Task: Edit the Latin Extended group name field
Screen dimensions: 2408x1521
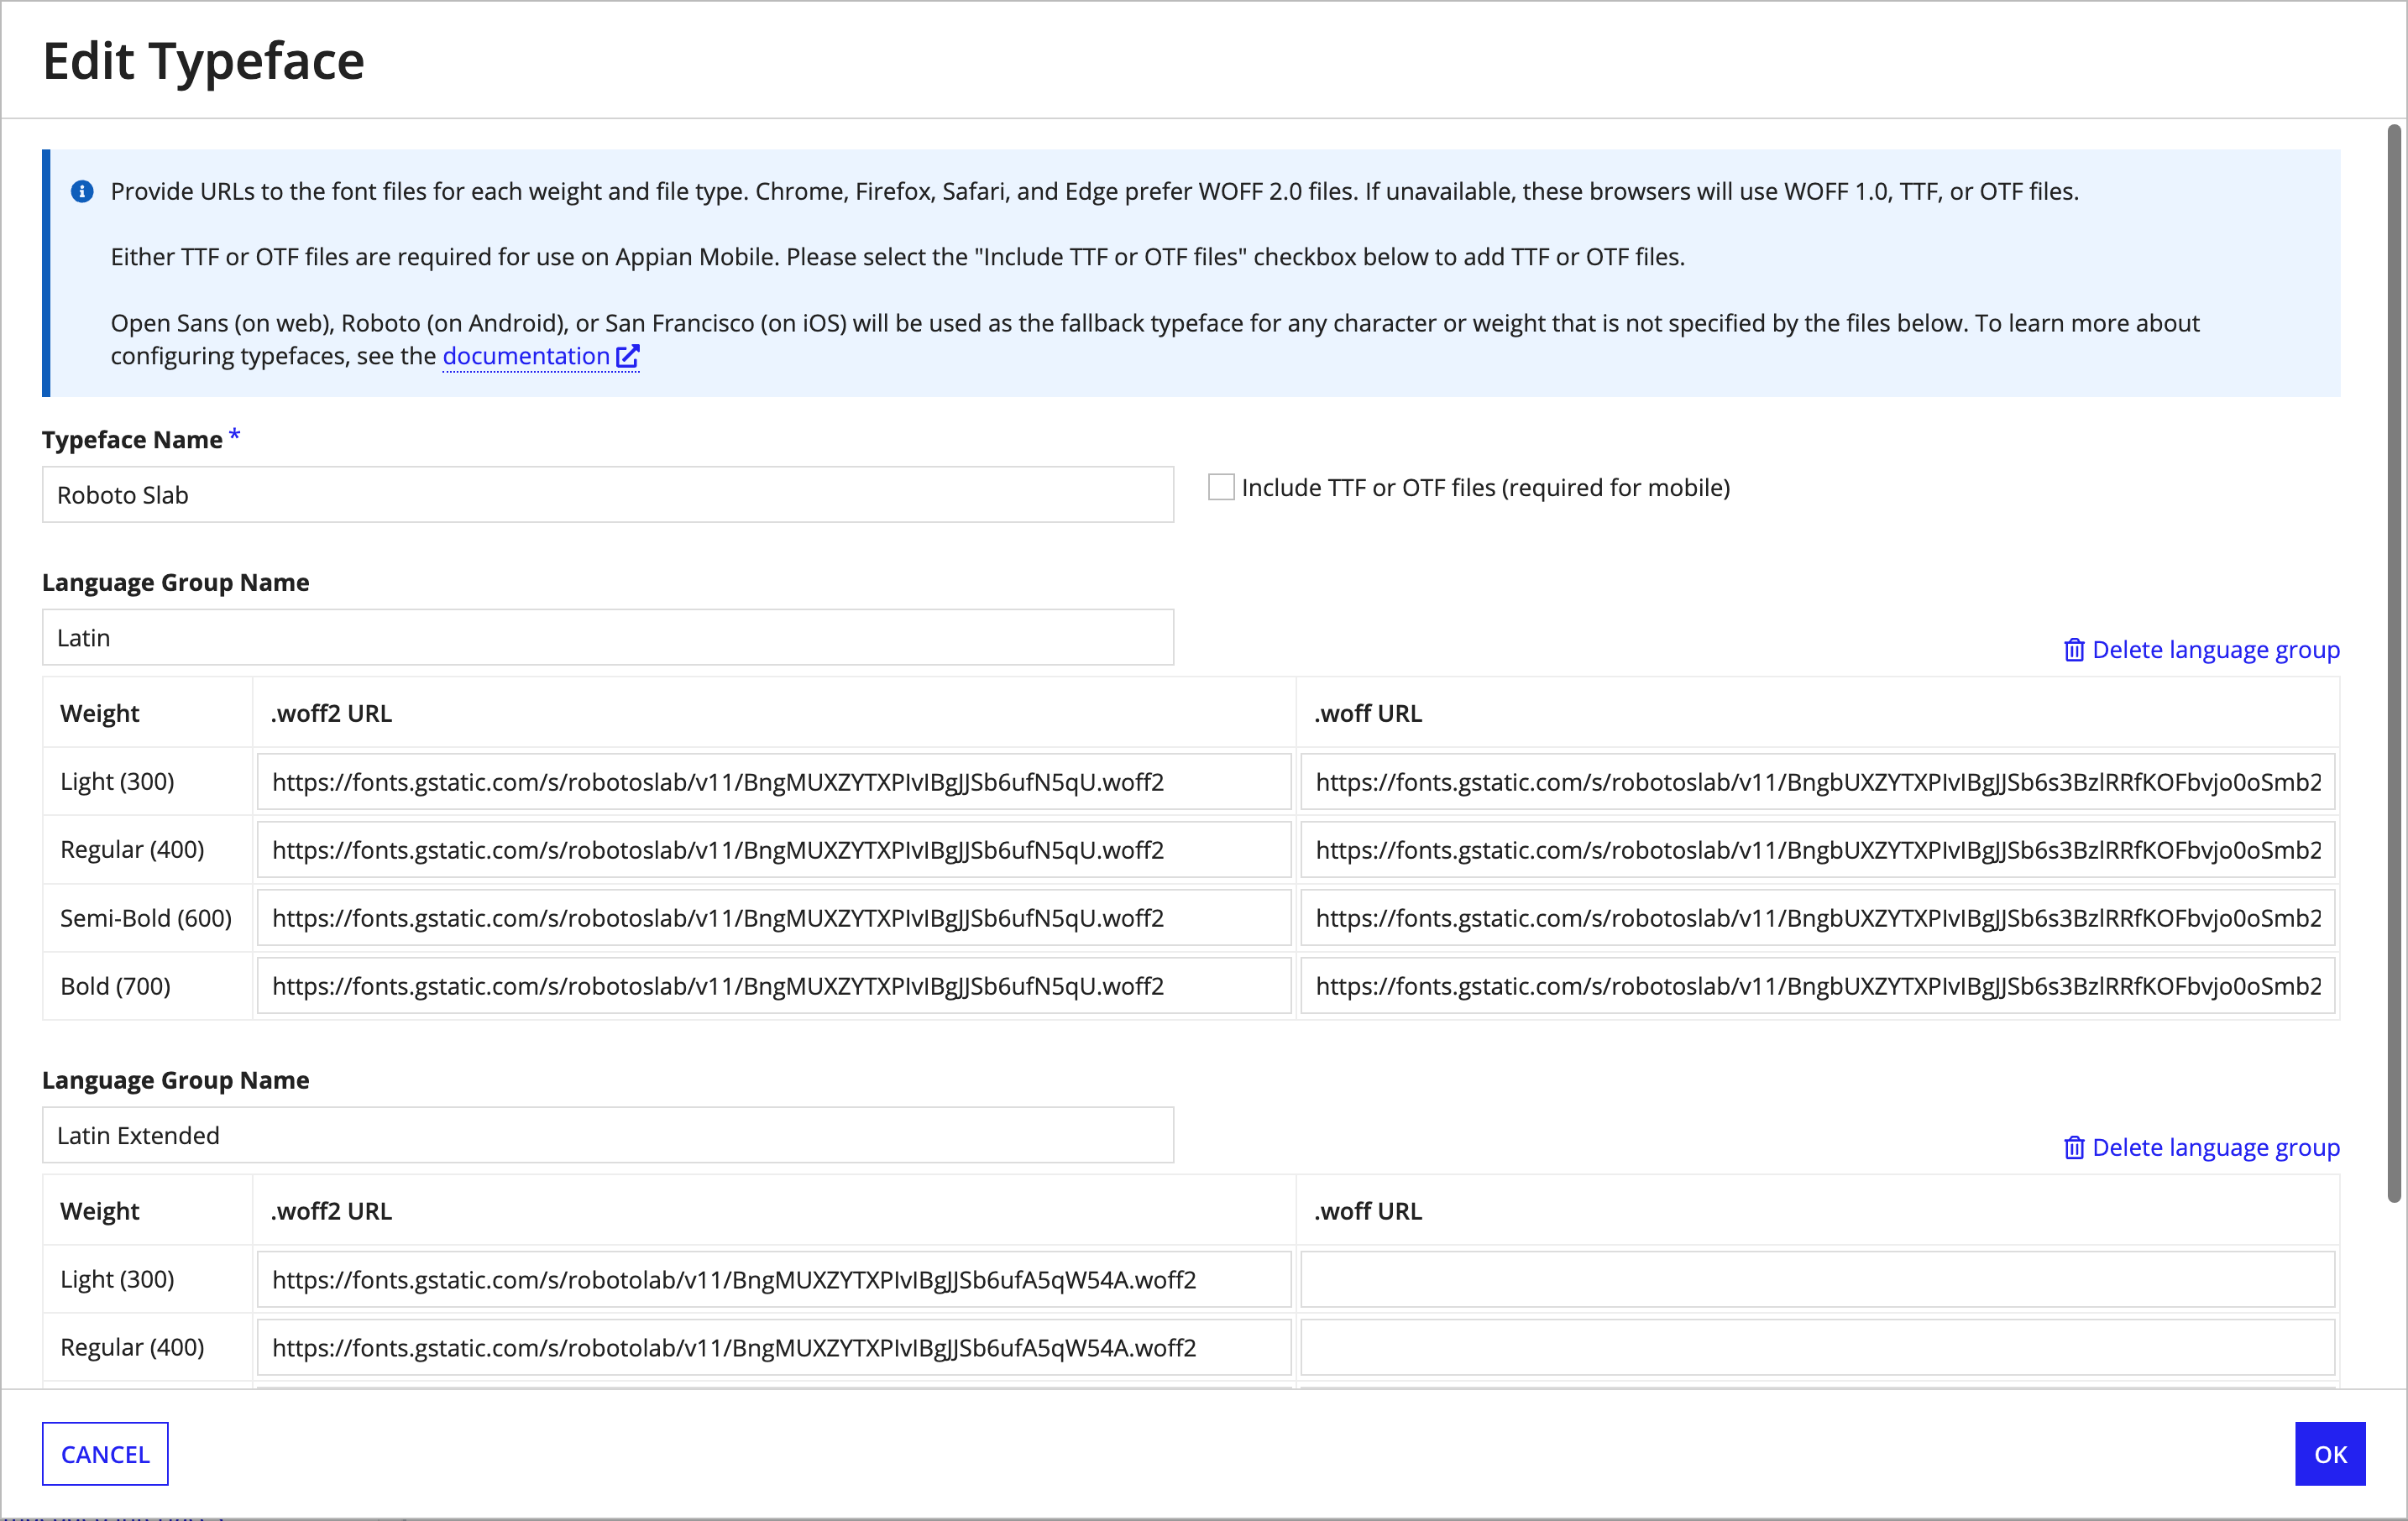Action: click(x=608, y=1135)
